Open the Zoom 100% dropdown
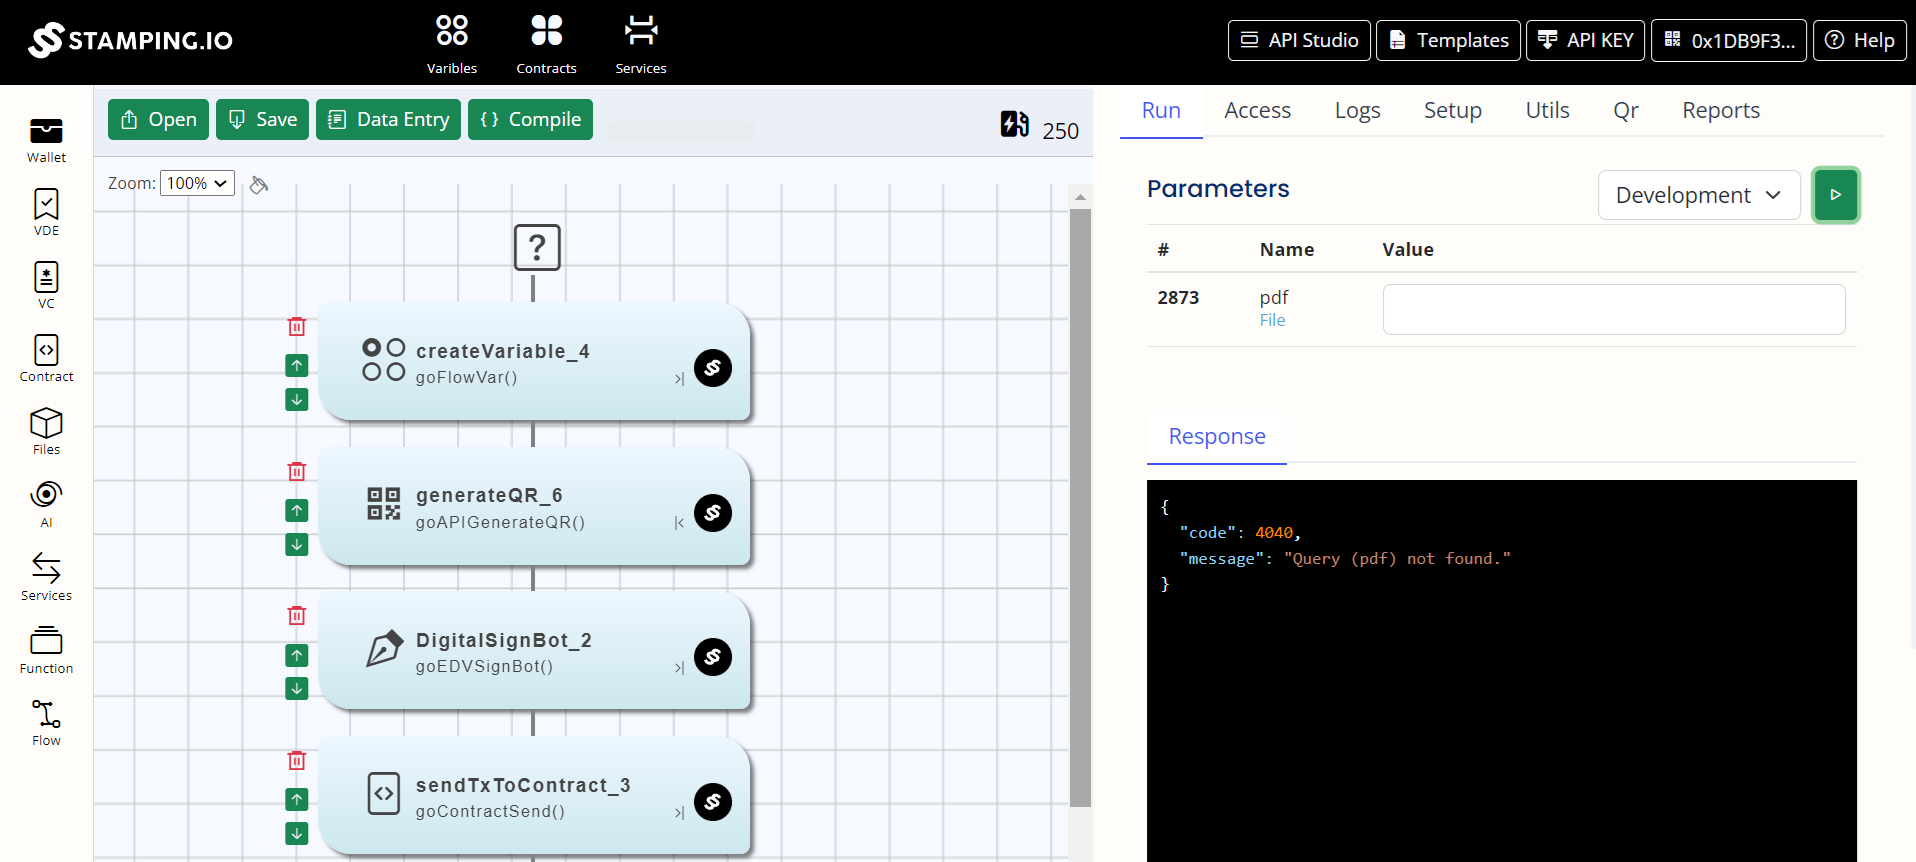Viewport: 1916px width, 862px height. [x=197, y=183]
